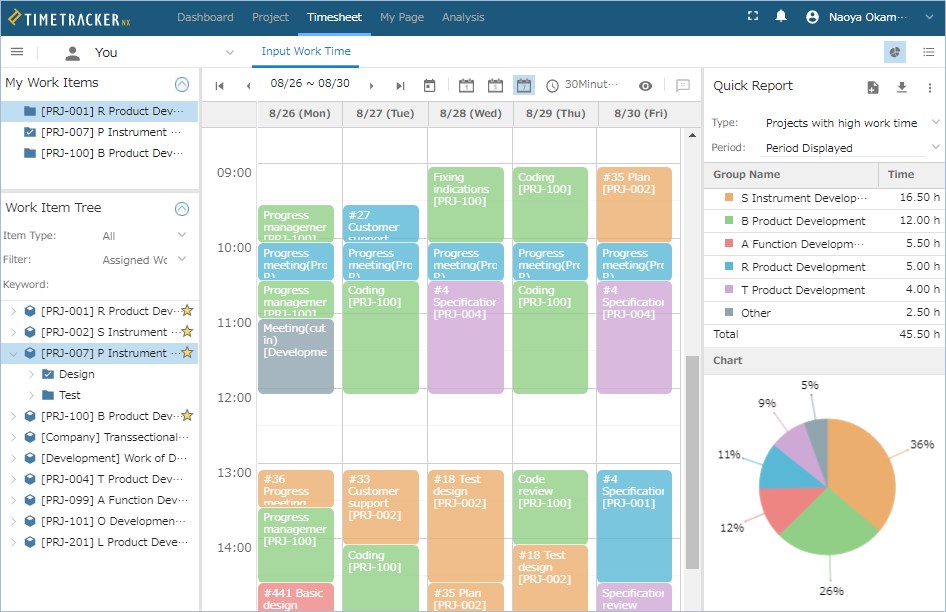Toggle checkbox for PRJ-007 in My Work Items
The height and width of the screenshot is (612, 946).
tap(29, 132)
